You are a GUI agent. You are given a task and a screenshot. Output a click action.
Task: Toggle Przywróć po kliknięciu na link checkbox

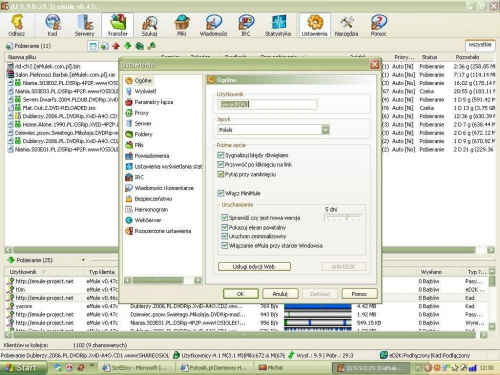[x=220, y=164]
